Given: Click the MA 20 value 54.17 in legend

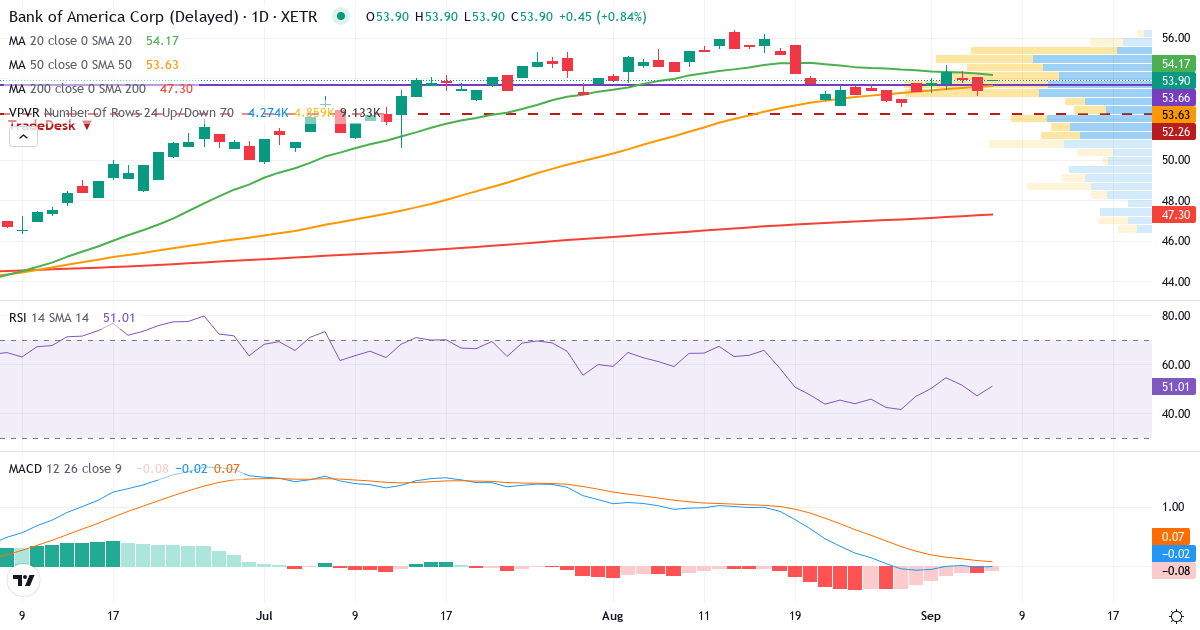Looking at the screenshot, I should pyautogui.click(x=162, y=40).
